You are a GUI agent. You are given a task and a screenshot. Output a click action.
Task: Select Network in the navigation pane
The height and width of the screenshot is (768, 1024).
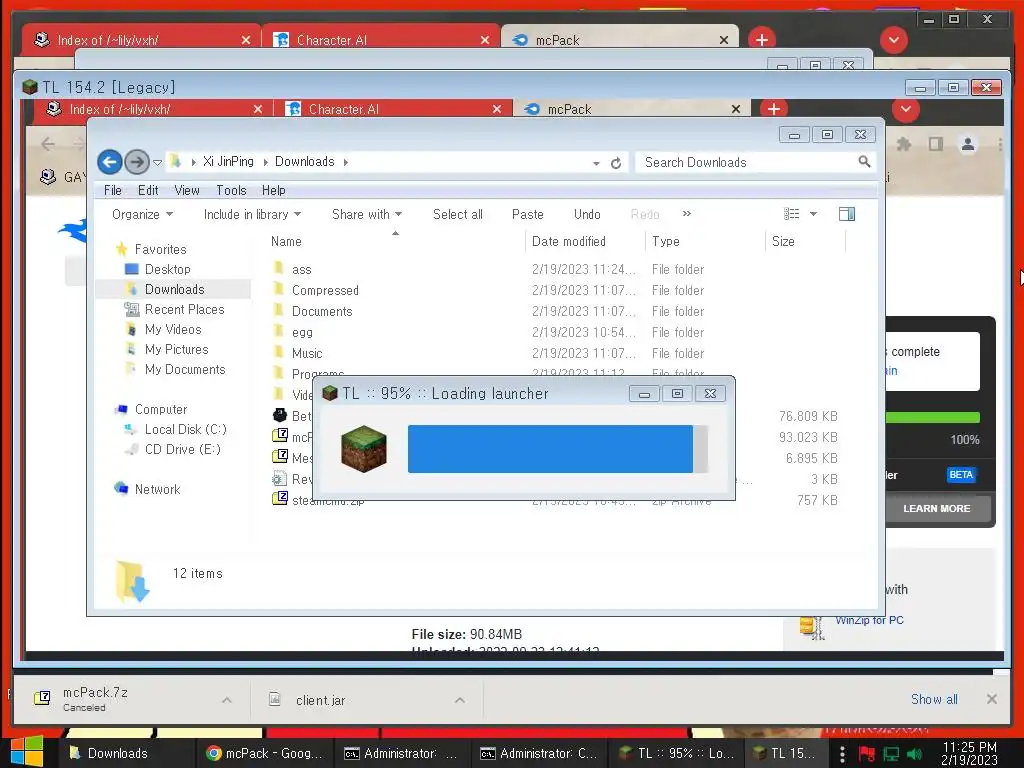pyautogui.click(x=157, y=489)
